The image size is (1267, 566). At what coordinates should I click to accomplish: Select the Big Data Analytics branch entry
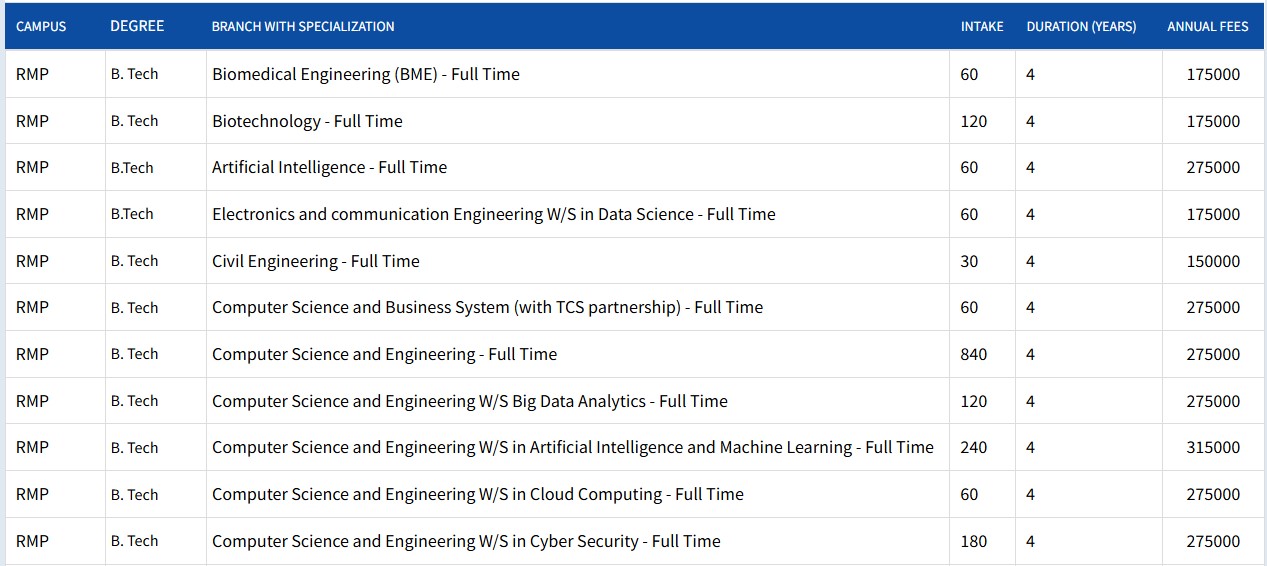pyautogui.click(x=470, y=401)
